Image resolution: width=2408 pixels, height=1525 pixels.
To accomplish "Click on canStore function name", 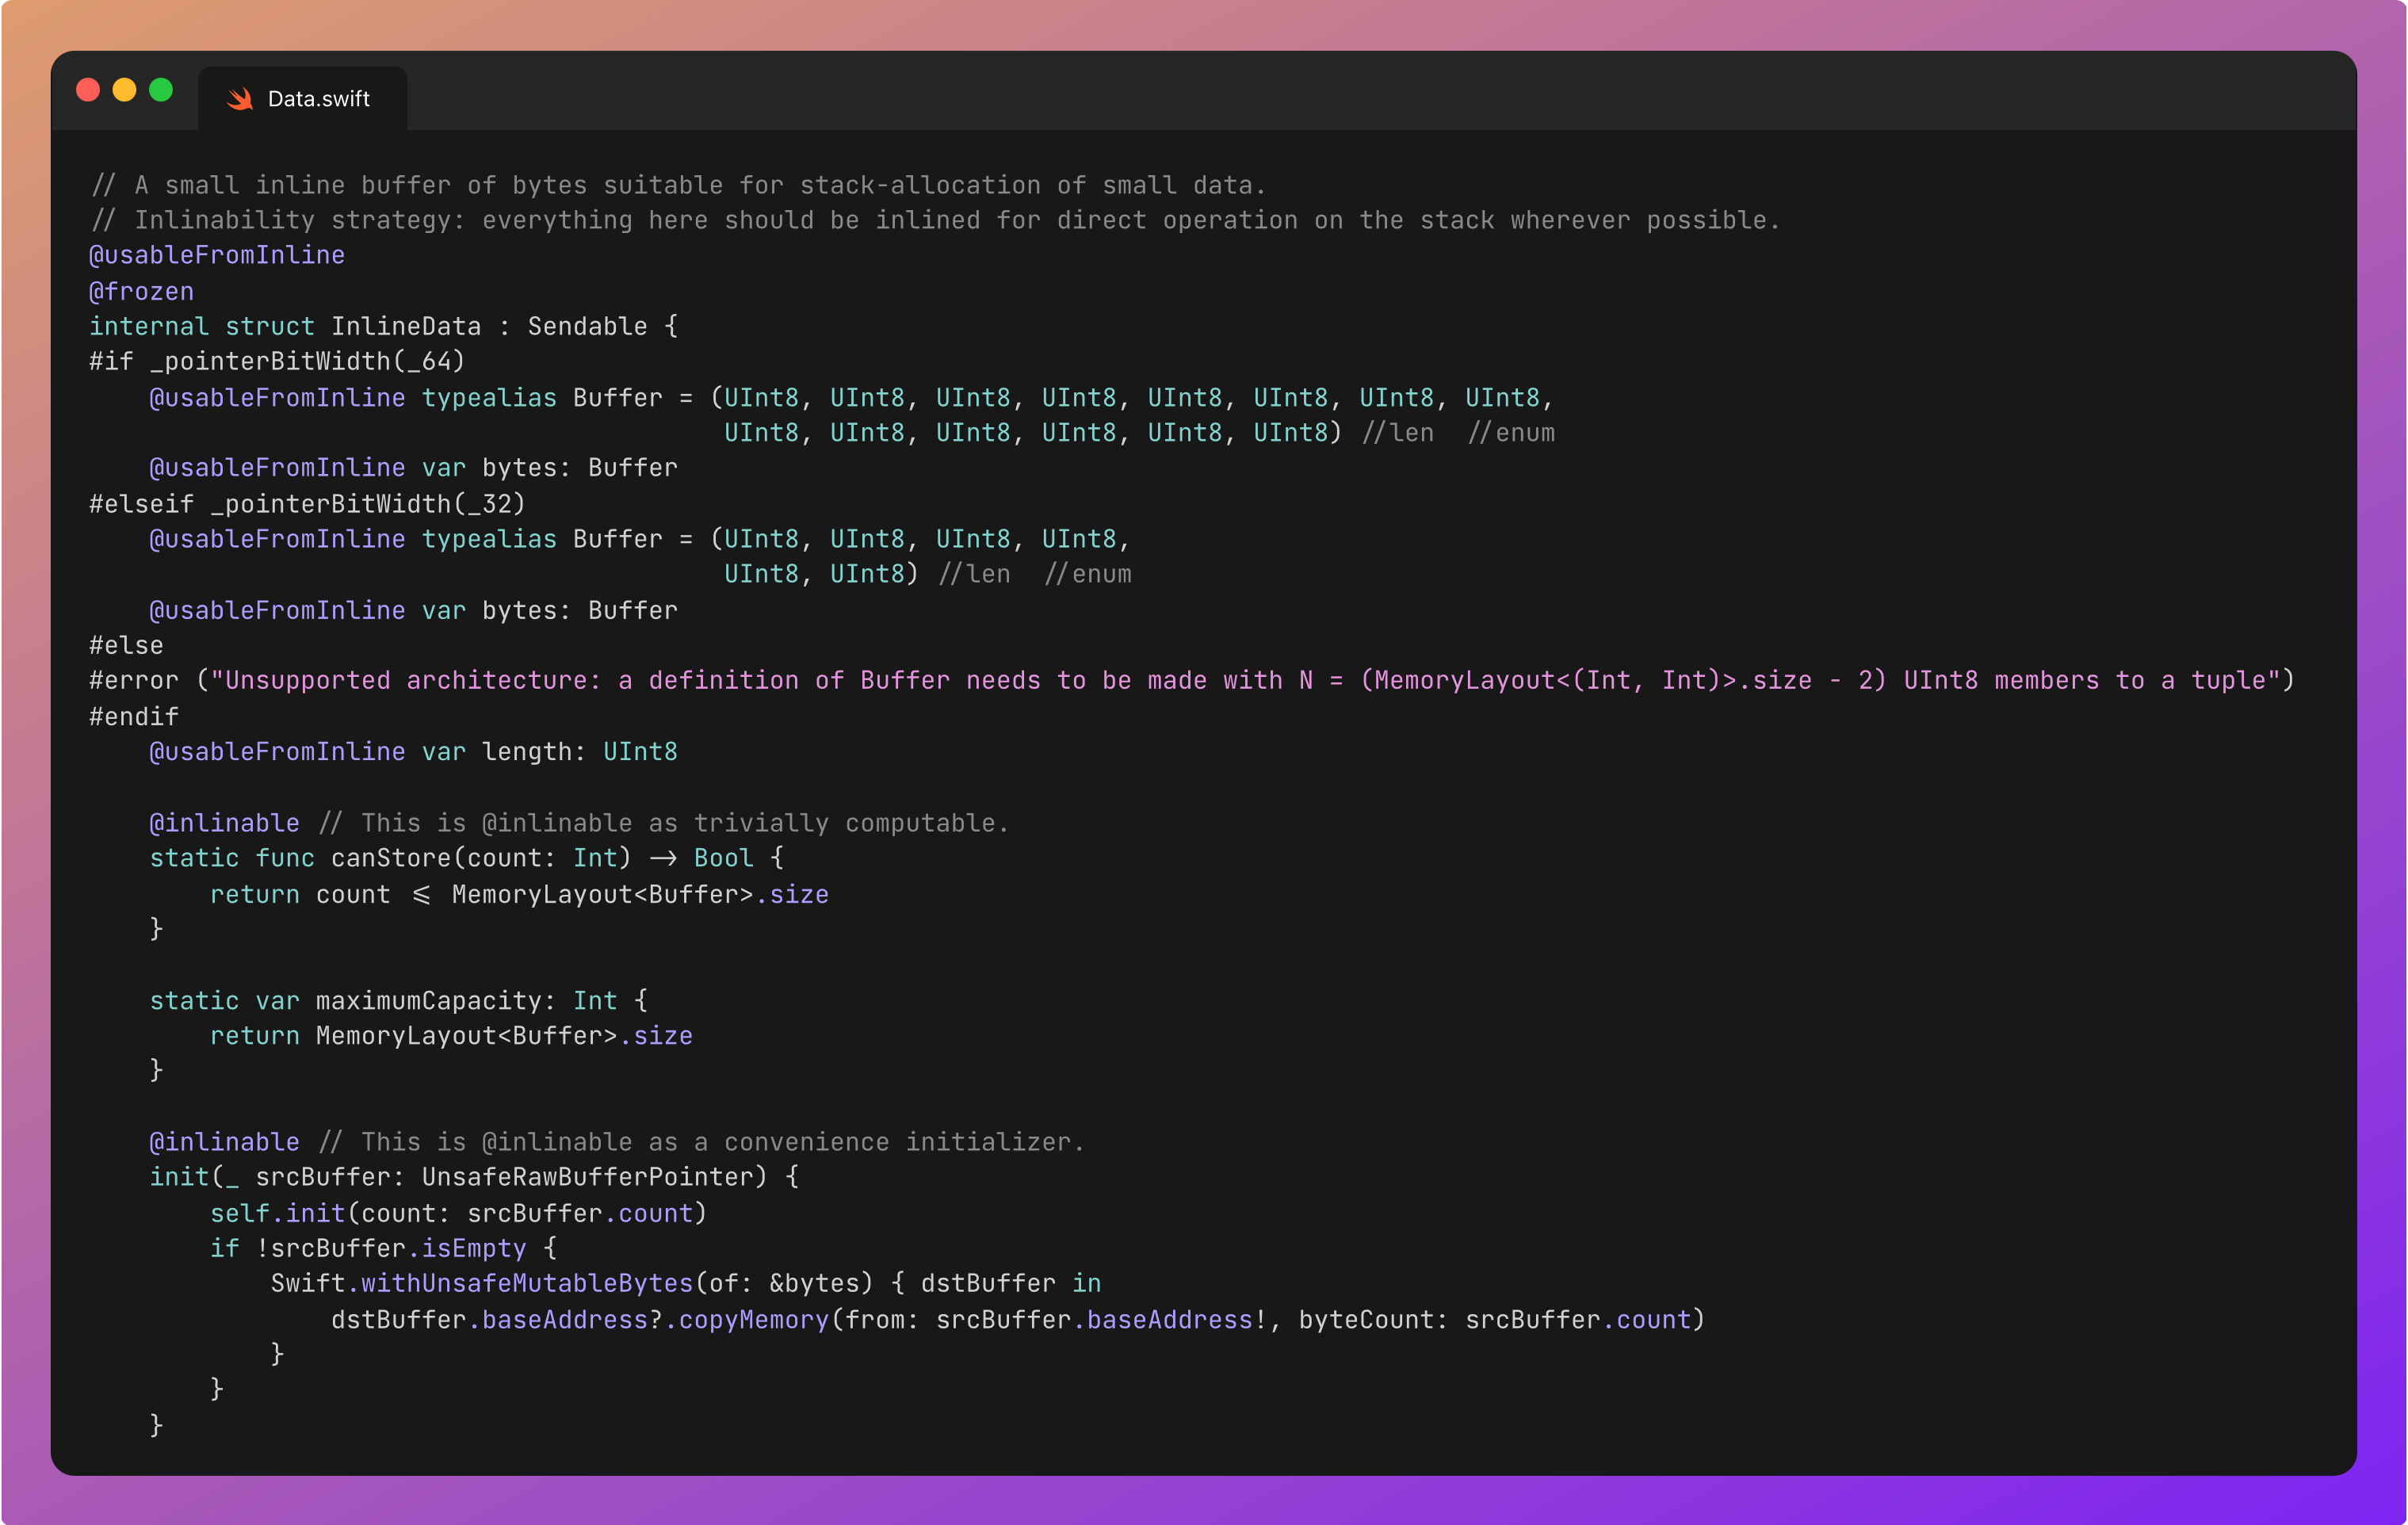I will coord(391,858).
